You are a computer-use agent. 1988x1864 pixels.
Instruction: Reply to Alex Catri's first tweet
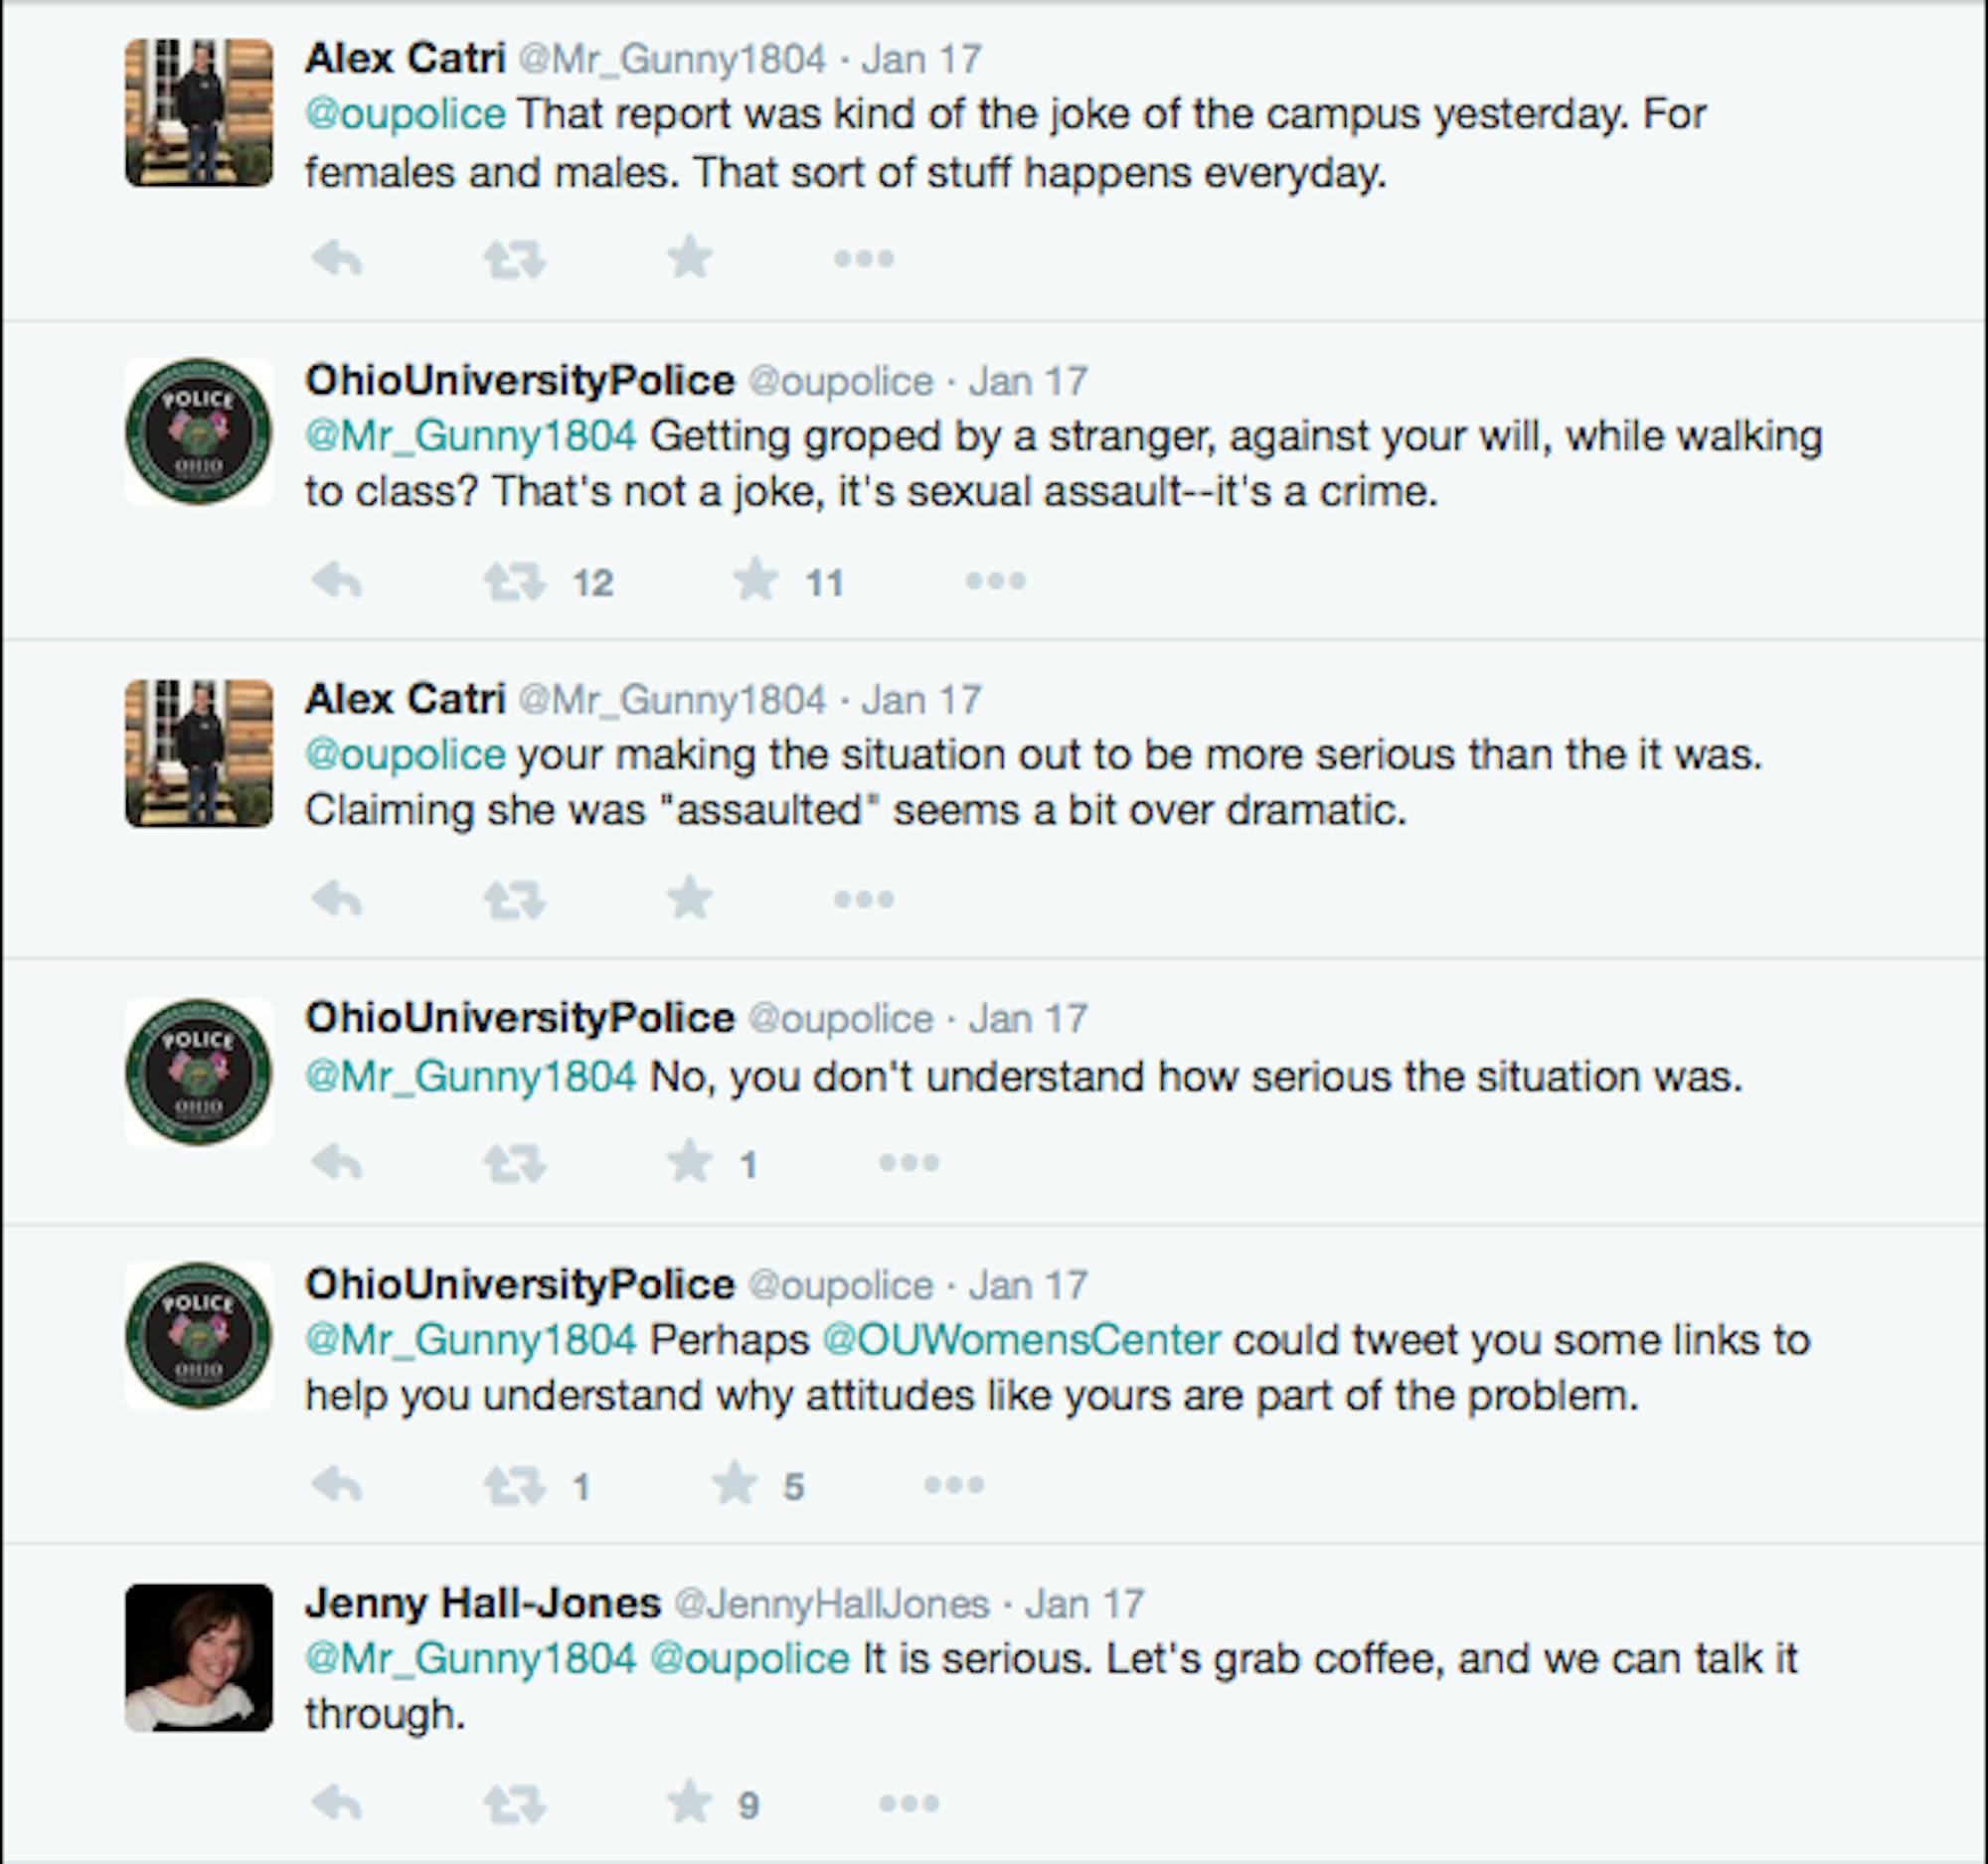(337, 259)
